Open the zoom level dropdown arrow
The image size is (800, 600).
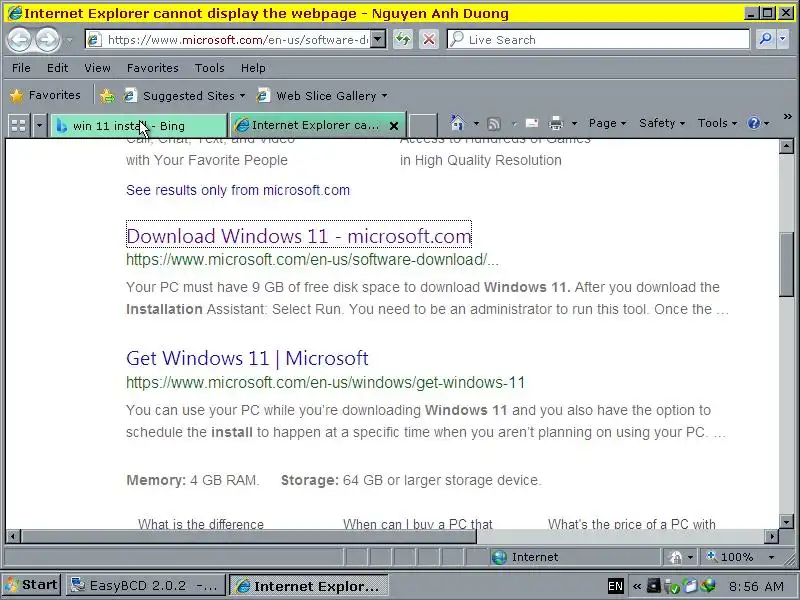pyautogui.click(x=771, y=557)
